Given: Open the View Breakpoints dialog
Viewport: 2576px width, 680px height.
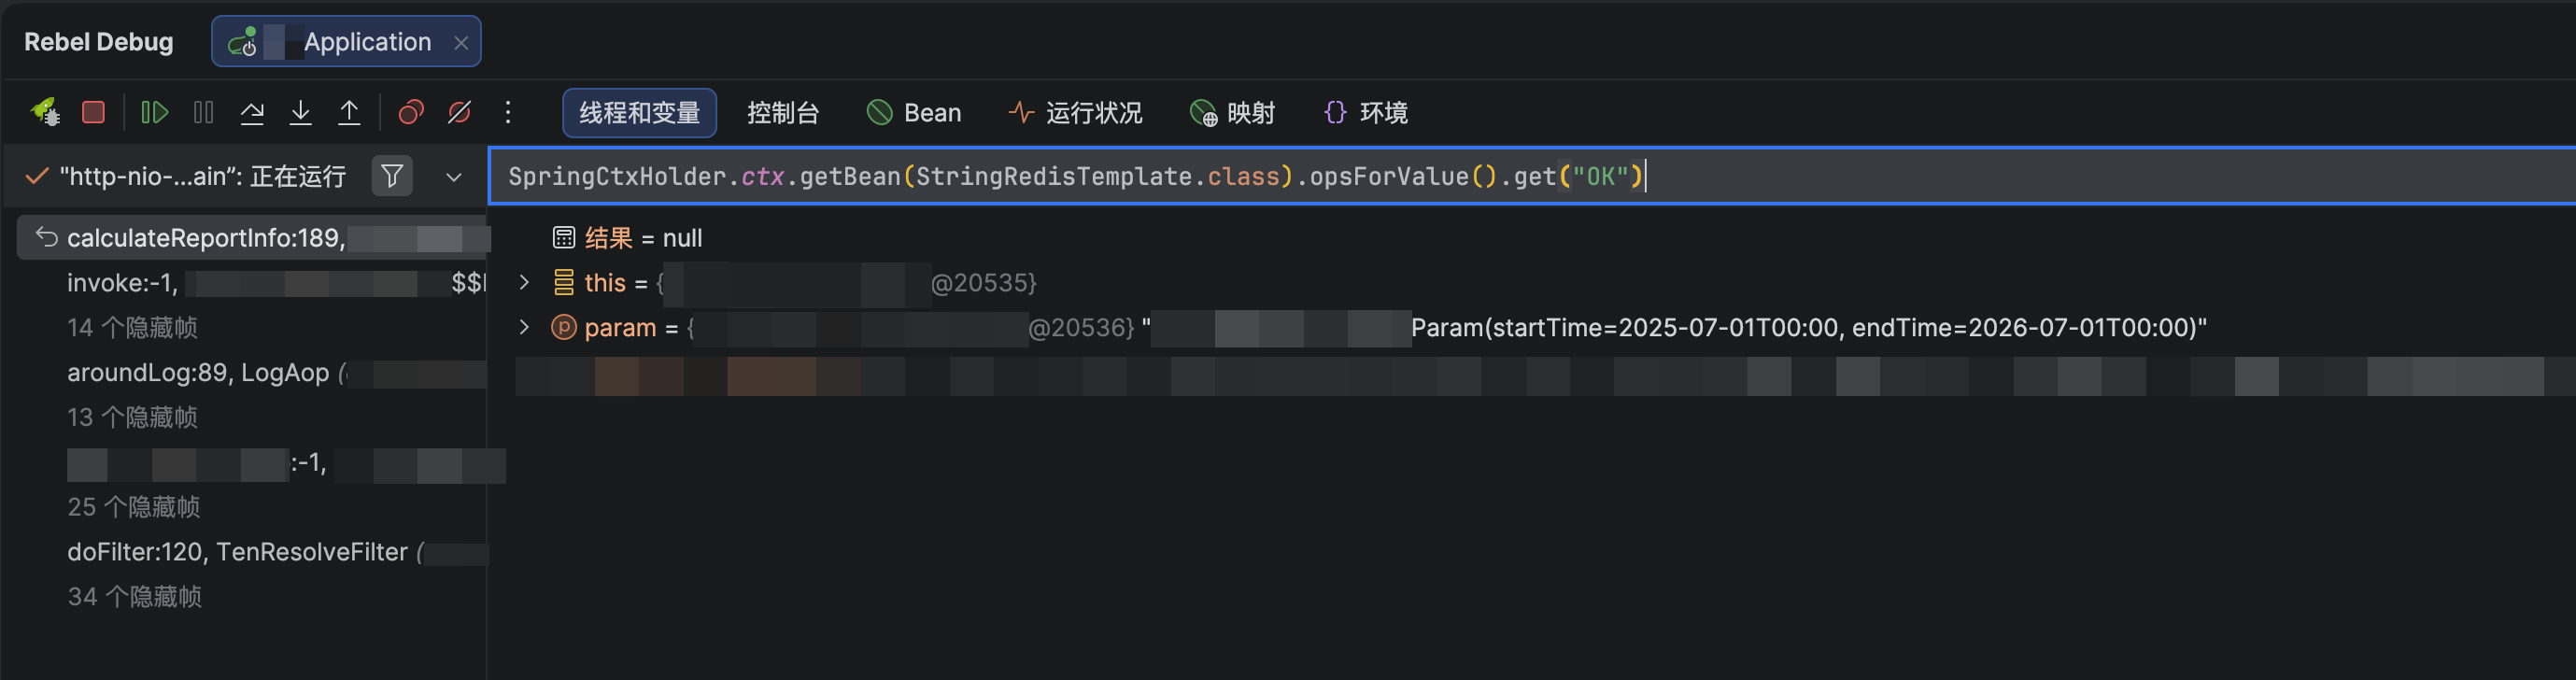Looking at the screenshot, I should click(x=411, y=112).
